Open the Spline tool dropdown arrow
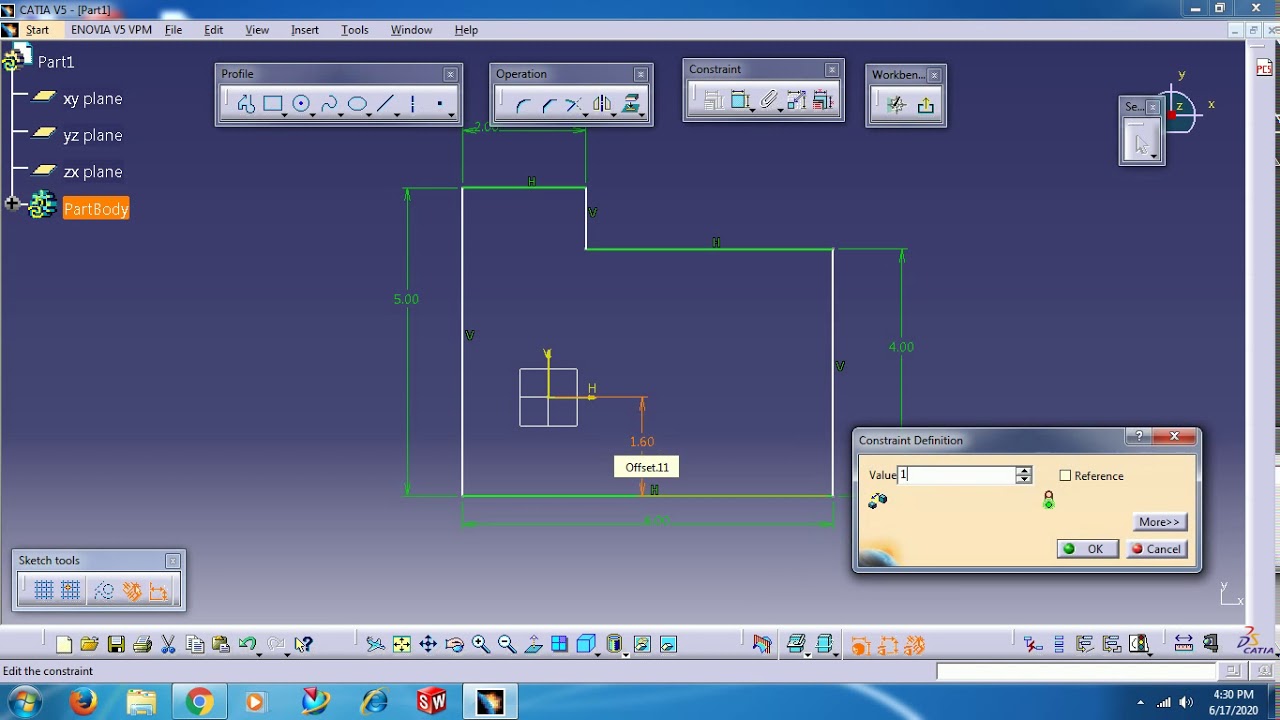The image size is (1280, 720). click(341, 115)
